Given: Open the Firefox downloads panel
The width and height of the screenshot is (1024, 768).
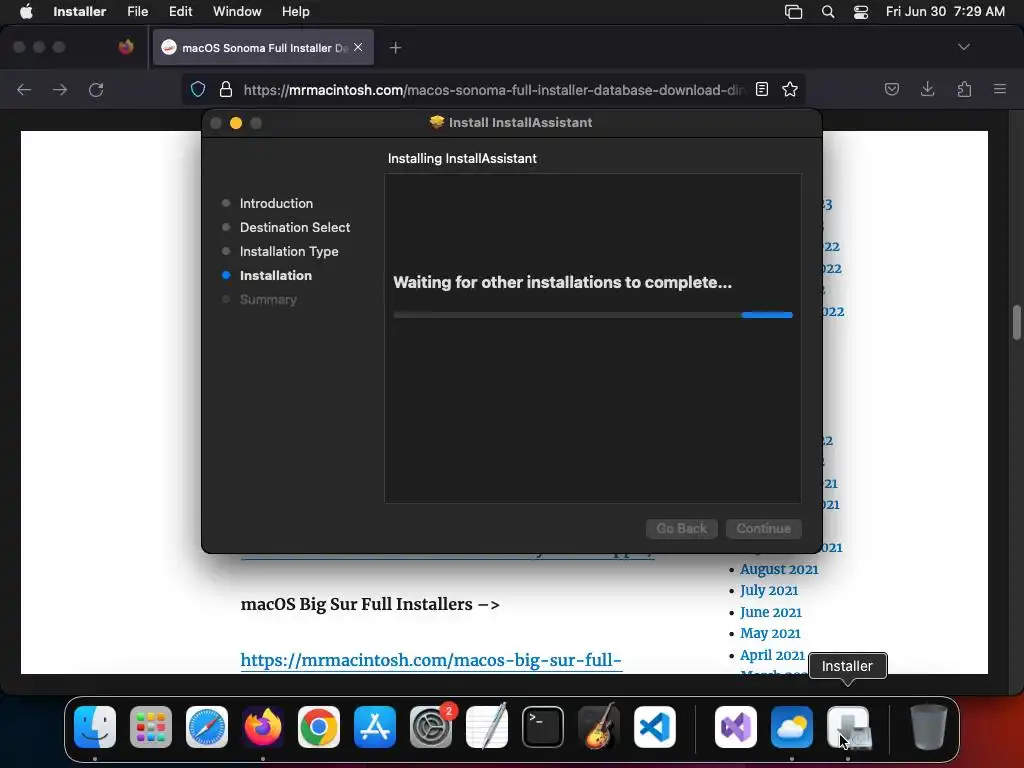Looking at the screenshot, I should tap(927, 89).
